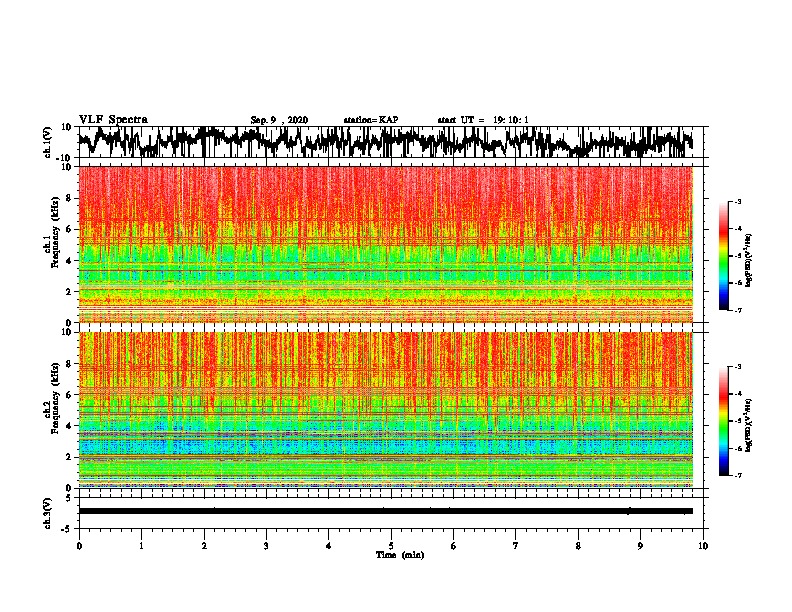The height and width of the screenshot is (612, 792).
Task: Click the "-3" label on ch.2 colorbar
Action: pos(737,367)
